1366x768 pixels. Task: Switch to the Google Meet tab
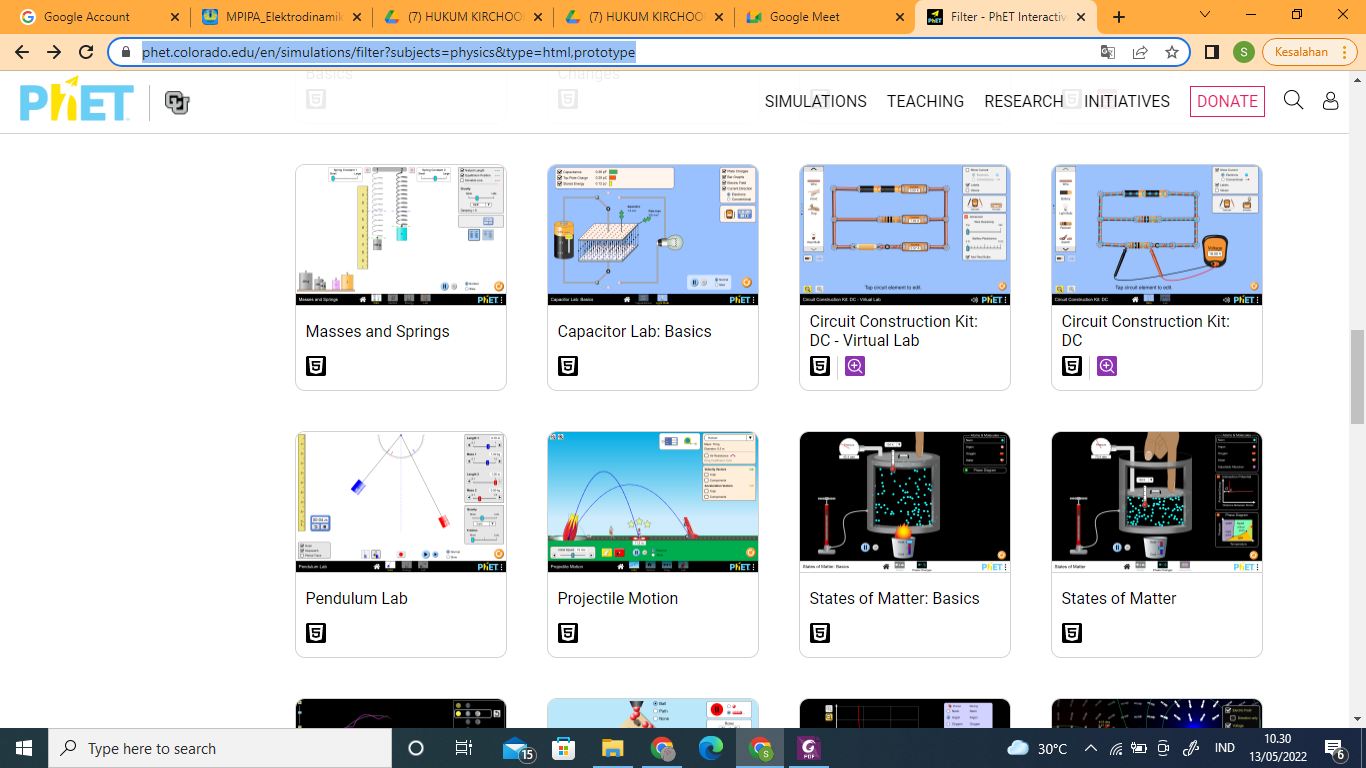[818, 17]
